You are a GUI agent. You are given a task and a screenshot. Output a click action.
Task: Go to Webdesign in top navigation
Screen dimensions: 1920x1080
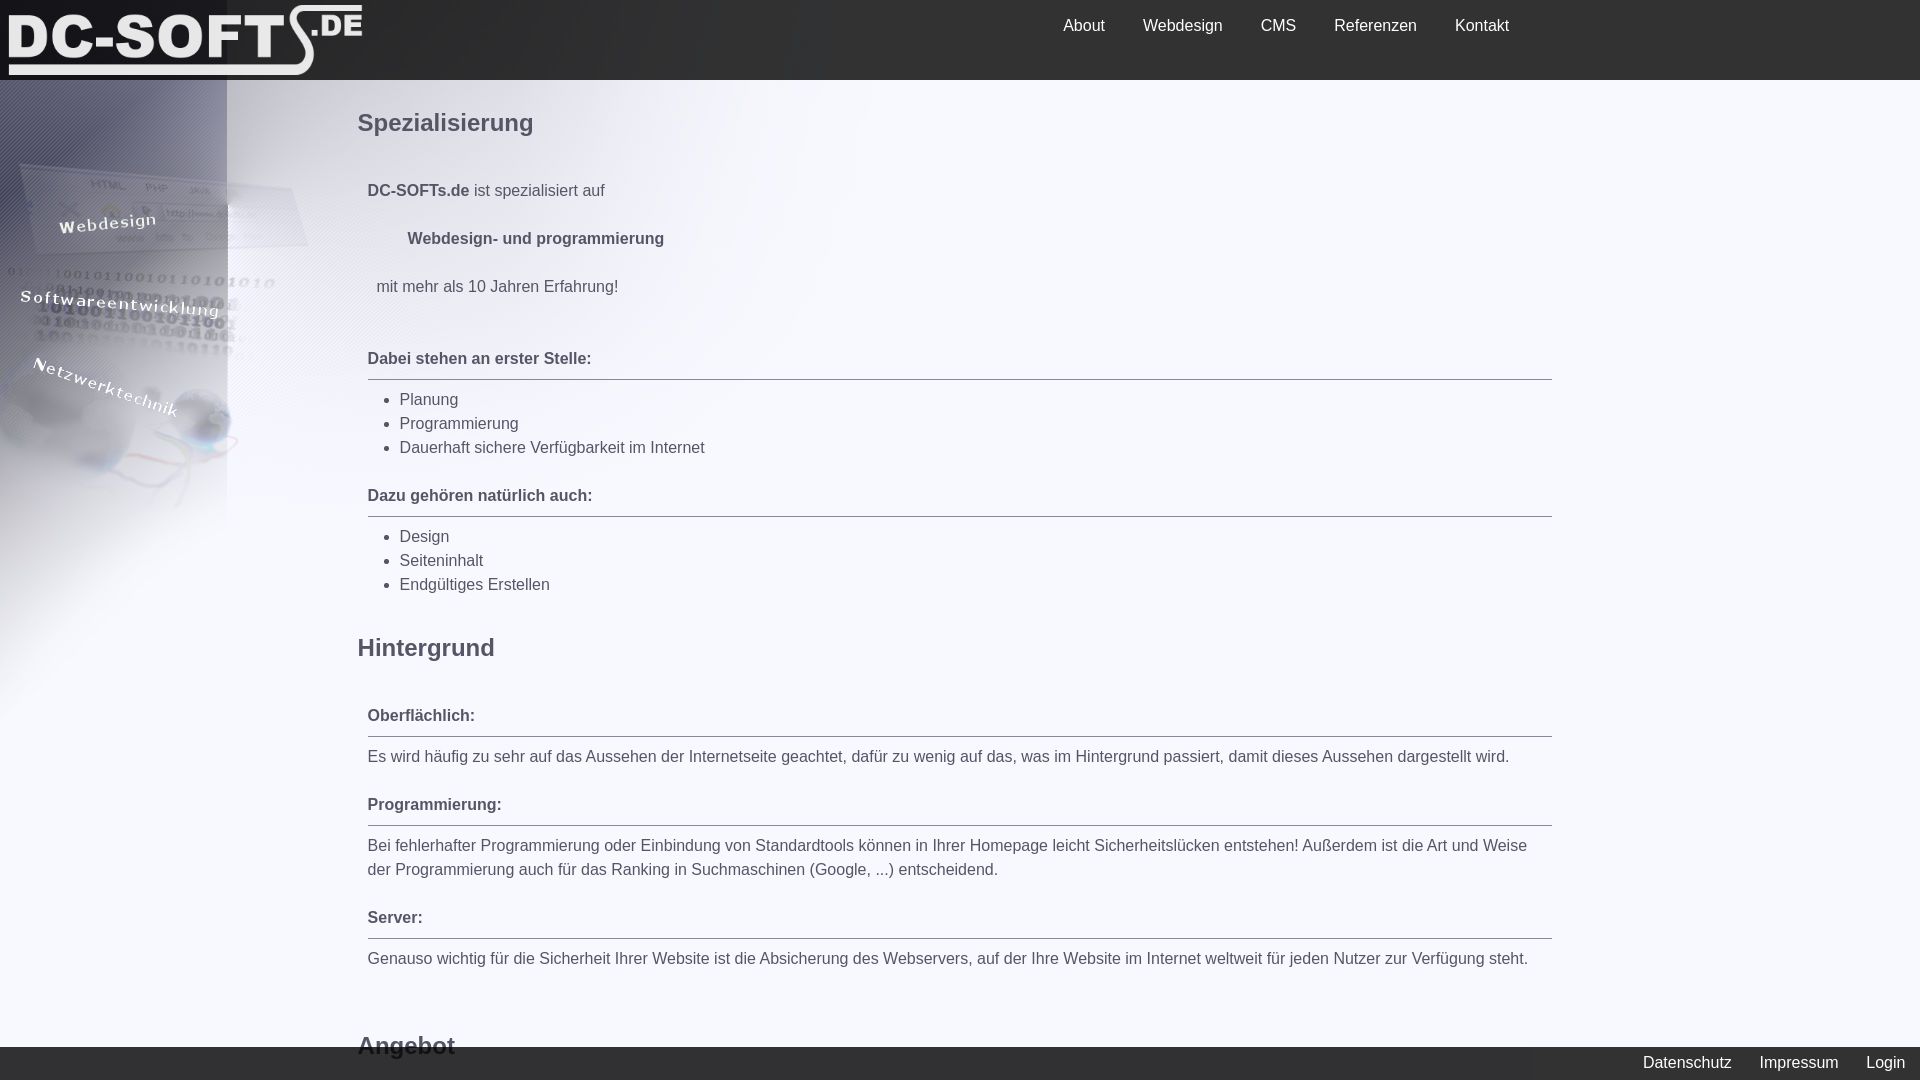click(1182, 26)
